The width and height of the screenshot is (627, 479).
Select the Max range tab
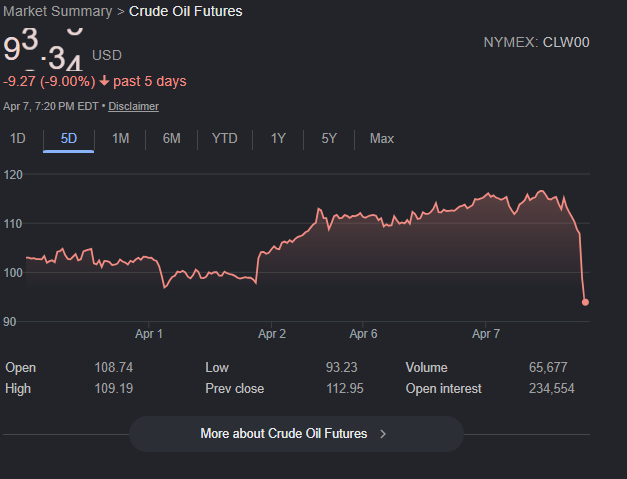click(x=382, y=139)
